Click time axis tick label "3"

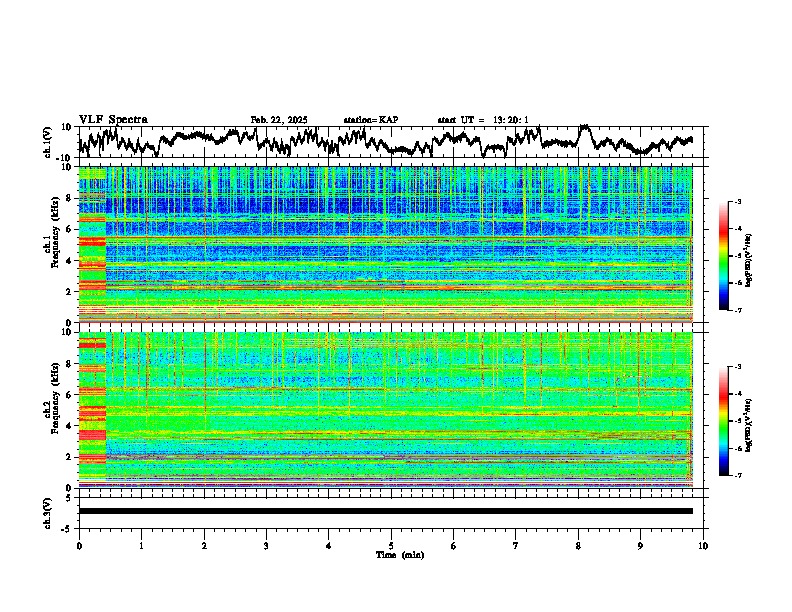[266, 546]
